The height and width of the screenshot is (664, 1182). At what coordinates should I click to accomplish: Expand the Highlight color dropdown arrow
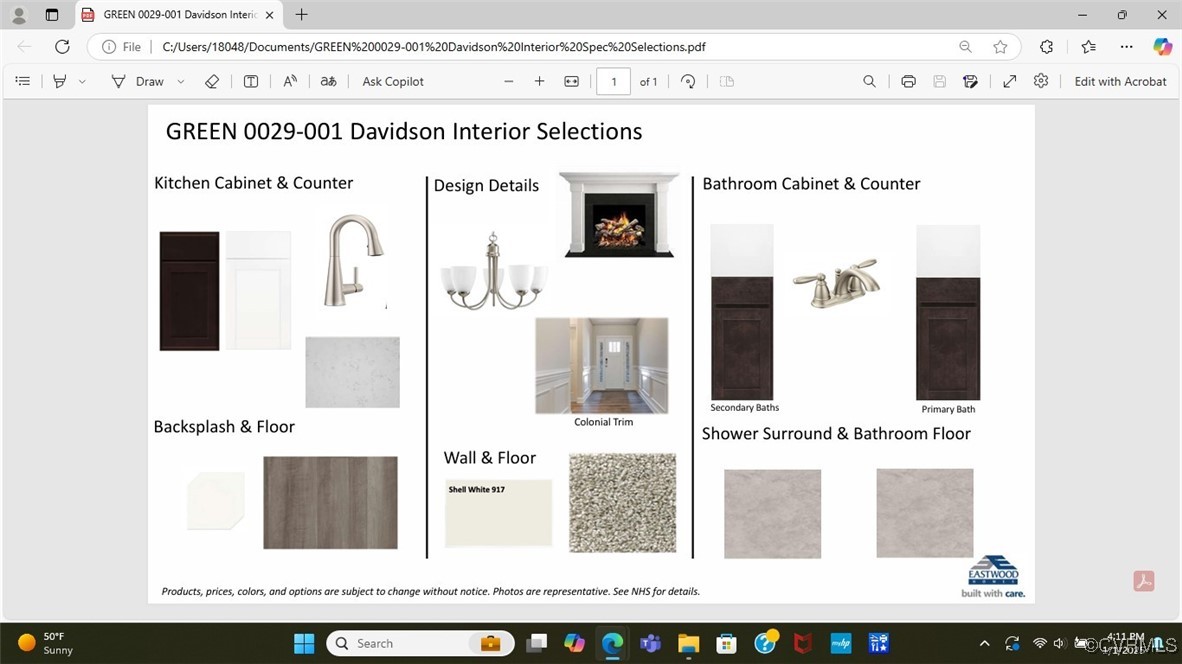[x=82, y=81]
